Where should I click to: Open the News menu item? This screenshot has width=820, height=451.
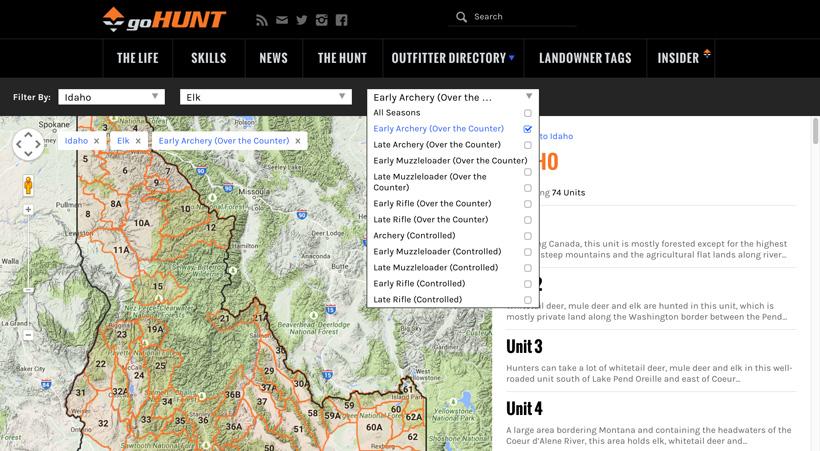click(x=274, y=58)
